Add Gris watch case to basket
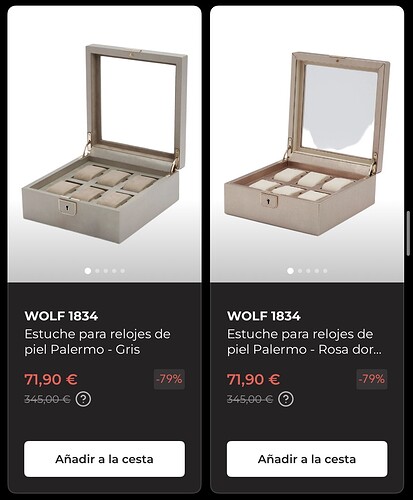The image size is (413, 500). (x=104, y=459)
